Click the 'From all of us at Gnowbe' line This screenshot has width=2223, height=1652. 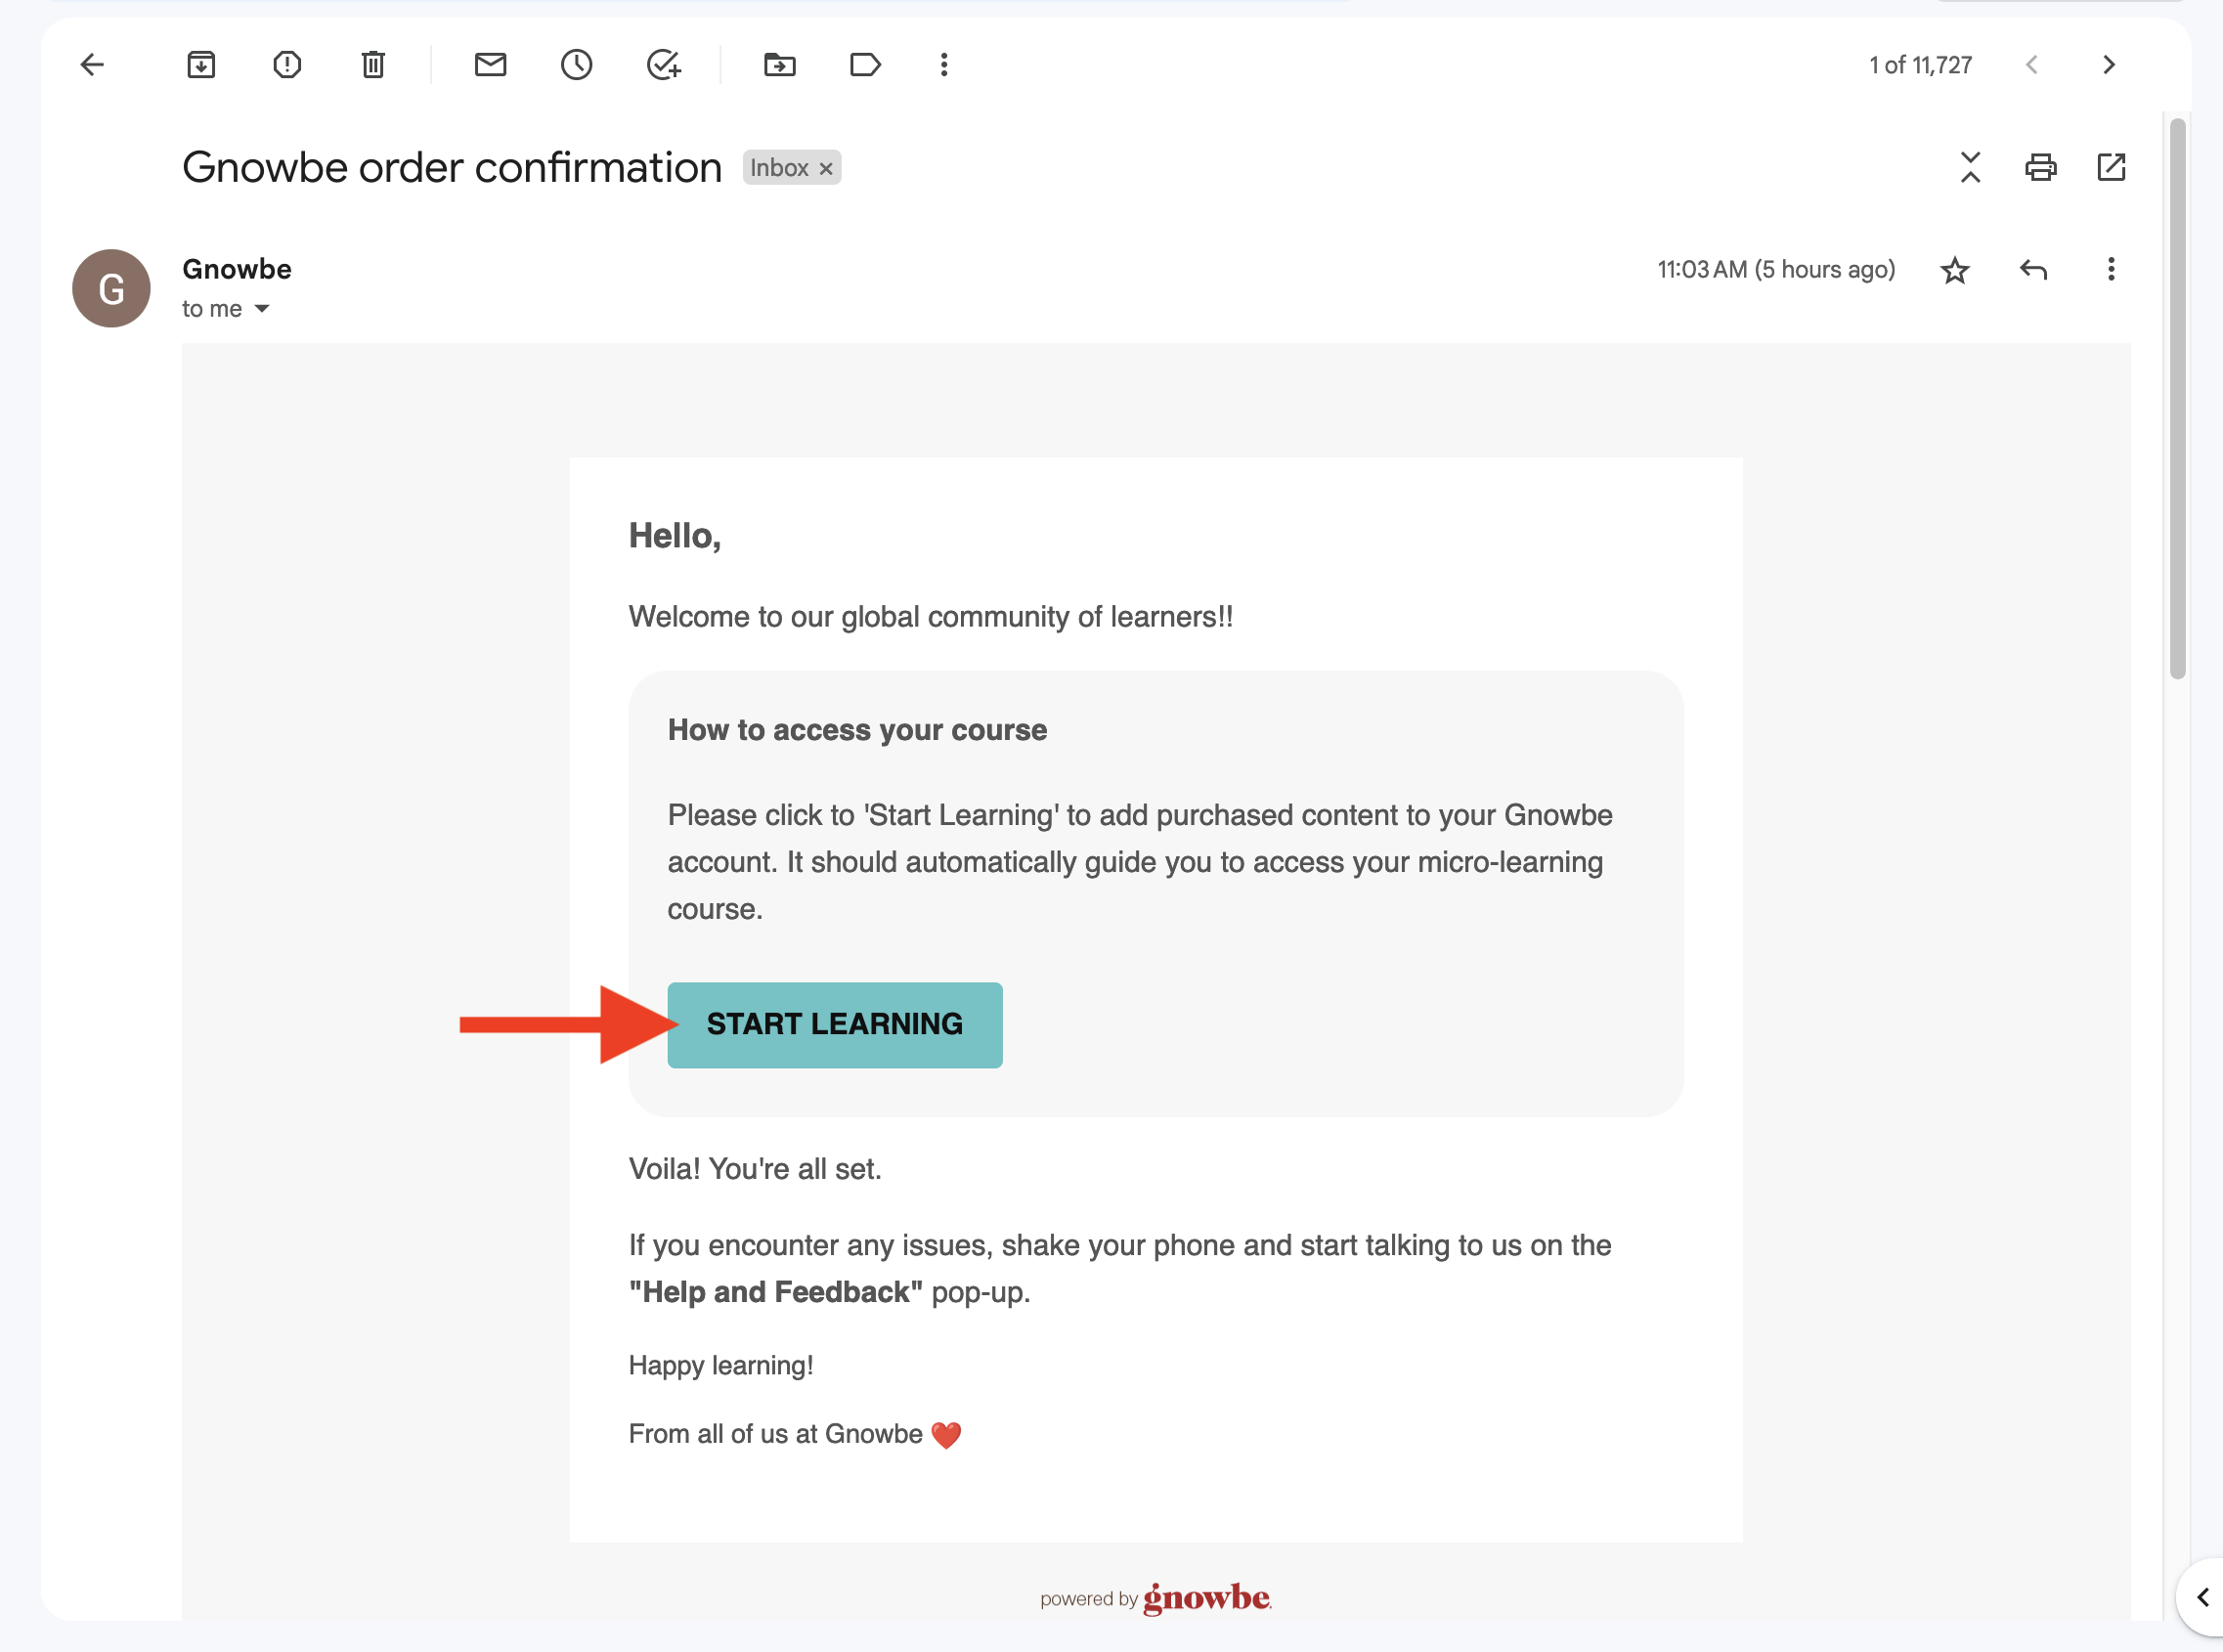point(795,1434)
